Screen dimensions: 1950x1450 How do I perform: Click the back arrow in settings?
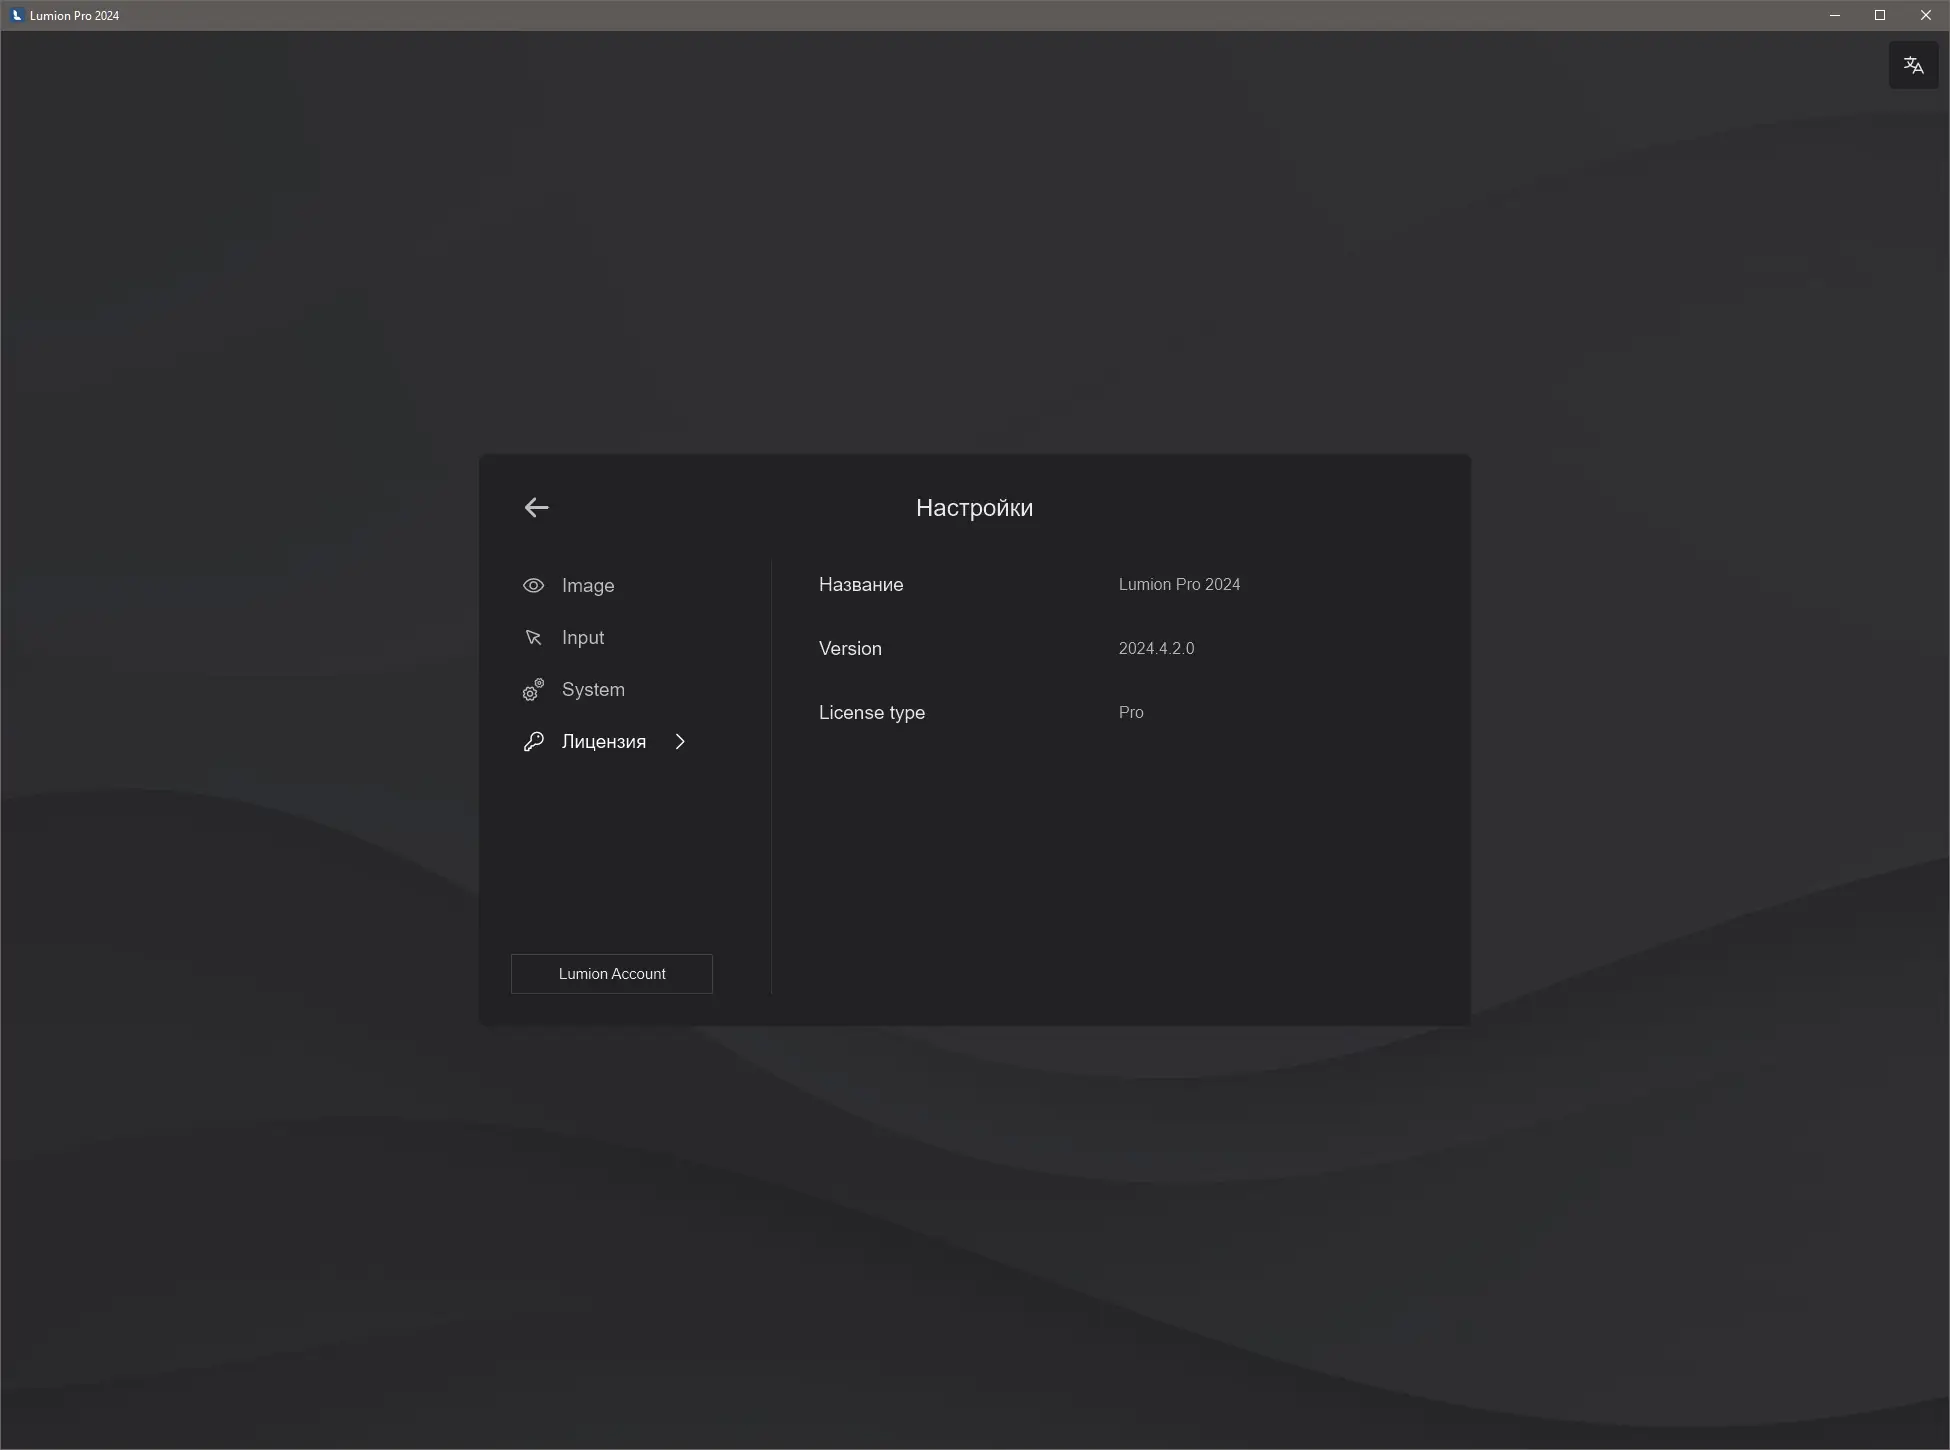536,508
